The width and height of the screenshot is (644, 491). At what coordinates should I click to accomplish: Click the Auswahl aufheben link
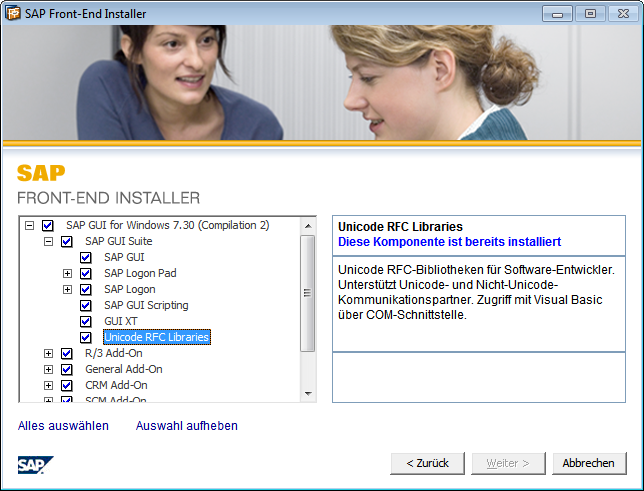pos(187,426)
